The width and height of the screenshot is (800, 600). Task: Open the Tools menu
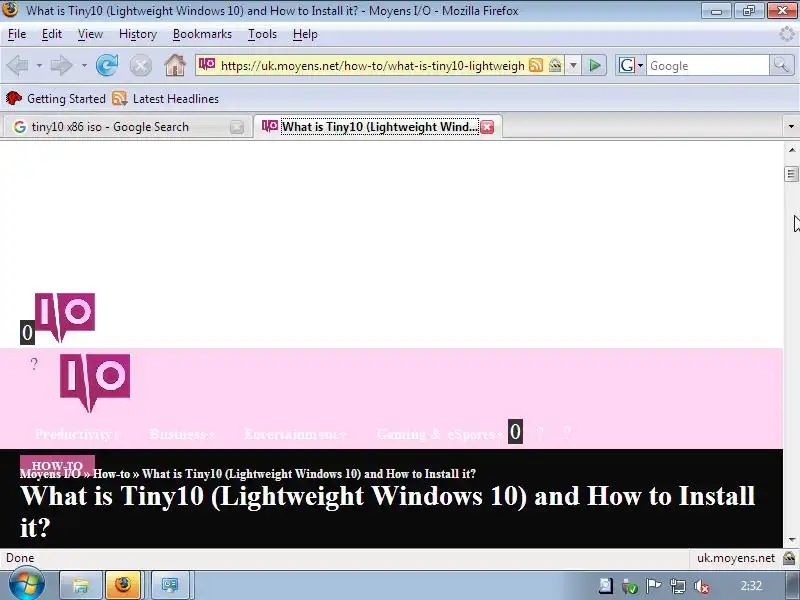pyautogui.click(x=262, y=34)
